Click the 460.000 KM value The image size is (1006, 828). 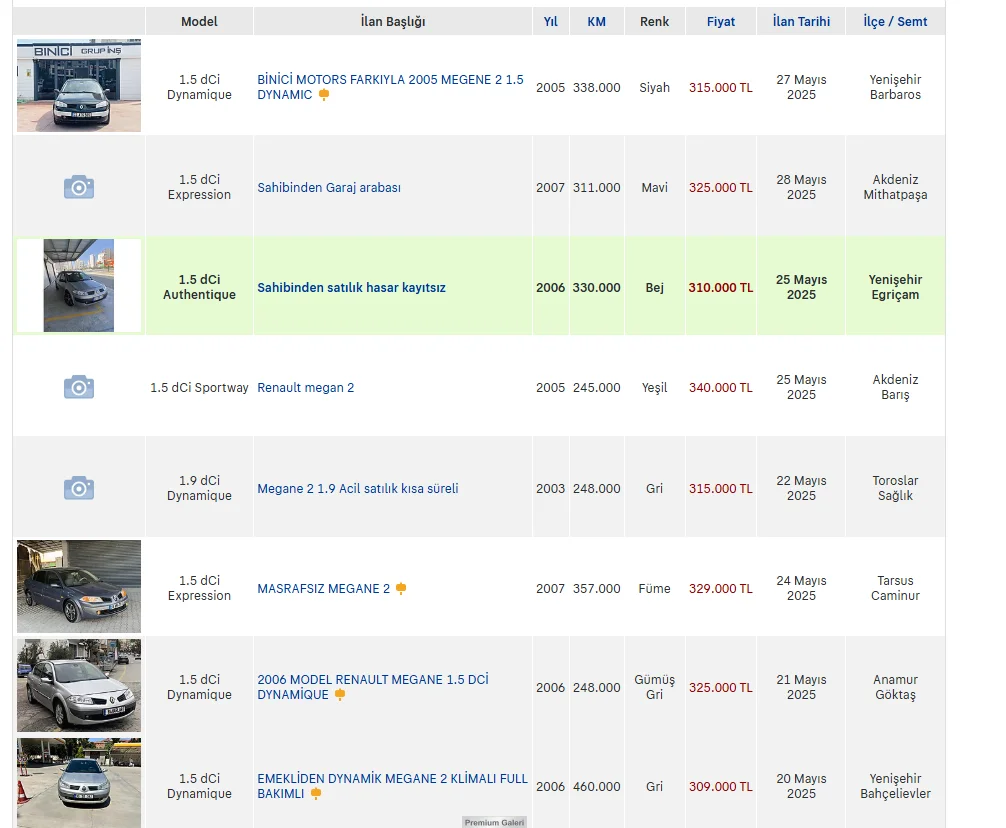[597, 786]
